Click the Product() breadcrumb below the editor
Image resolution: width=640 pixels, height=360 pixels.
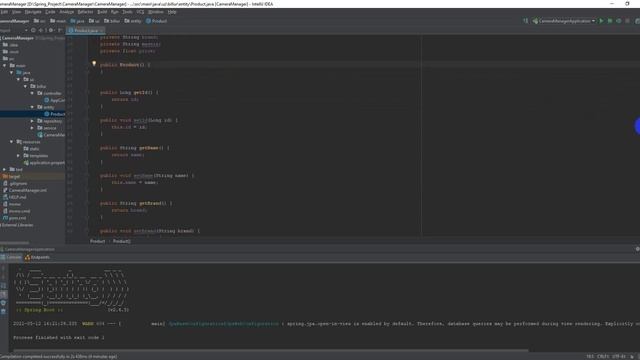122,241
